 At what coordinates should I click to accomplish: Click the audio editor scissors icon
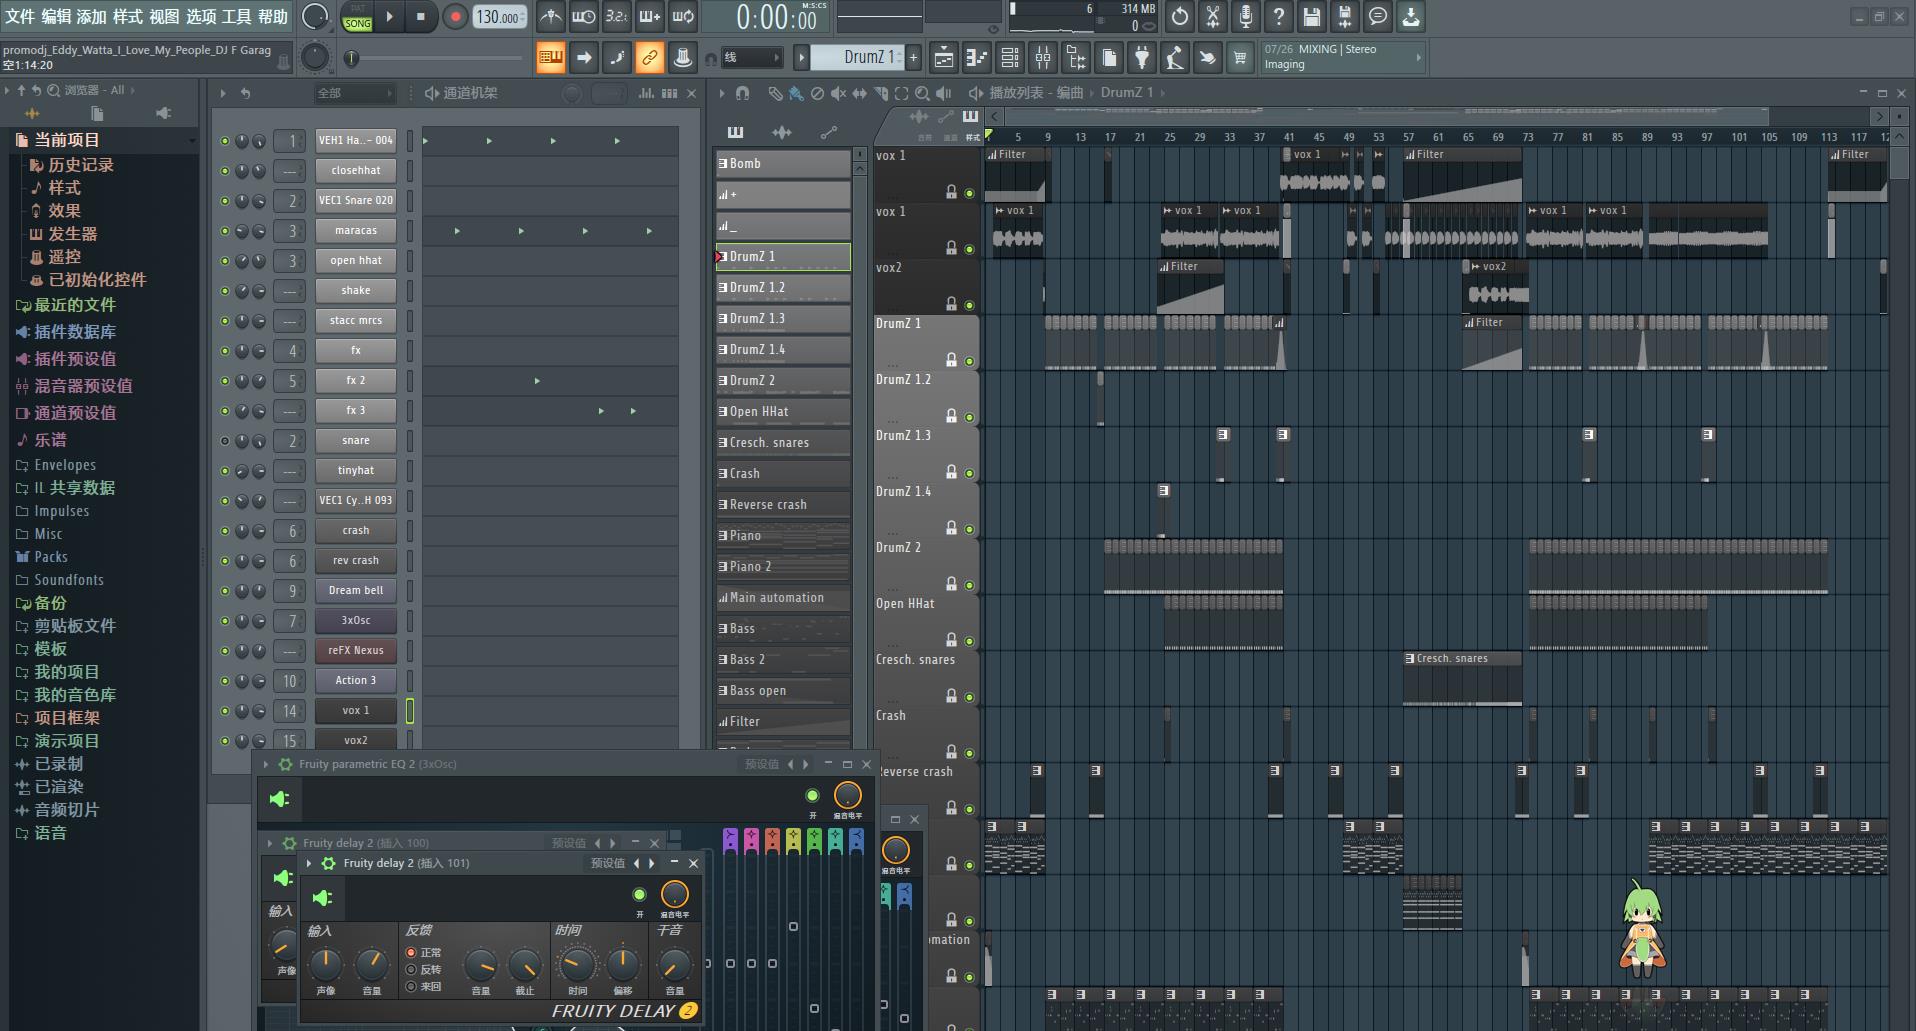click(x=1213, y=16)
